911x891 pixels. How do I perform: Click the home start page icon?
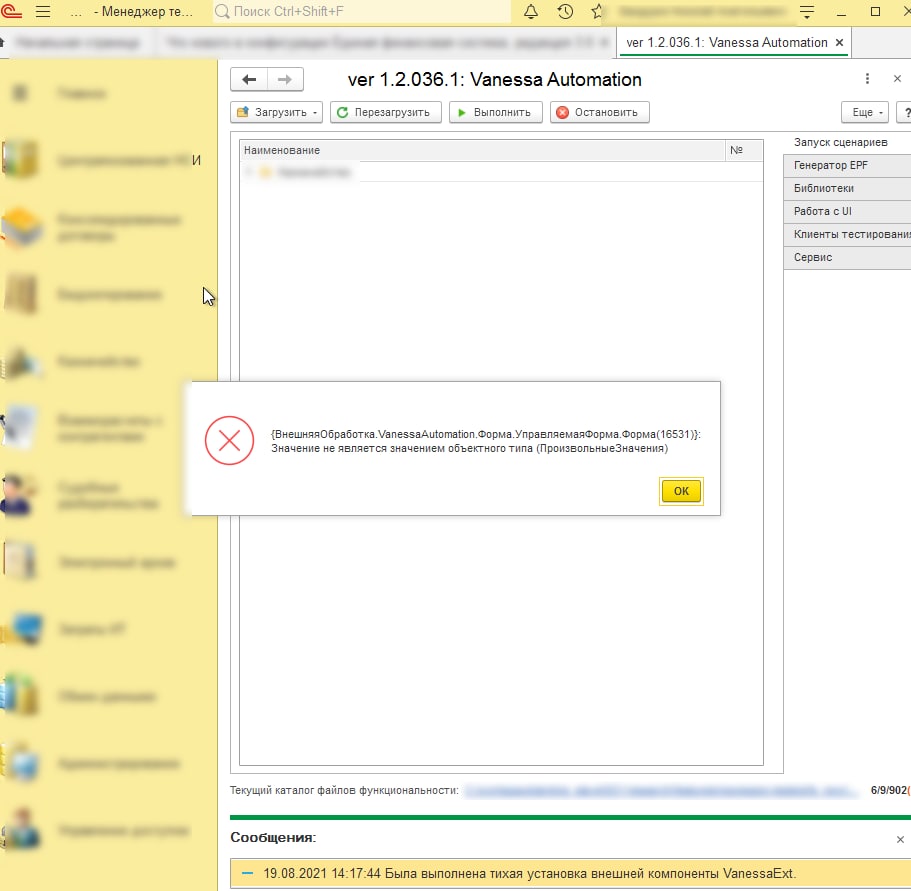(x=2, y=42)
